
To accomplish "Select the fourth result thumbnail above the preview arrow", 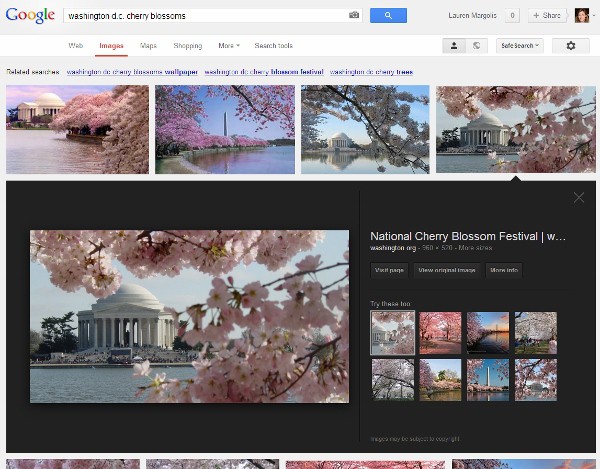I will point(516,129).
